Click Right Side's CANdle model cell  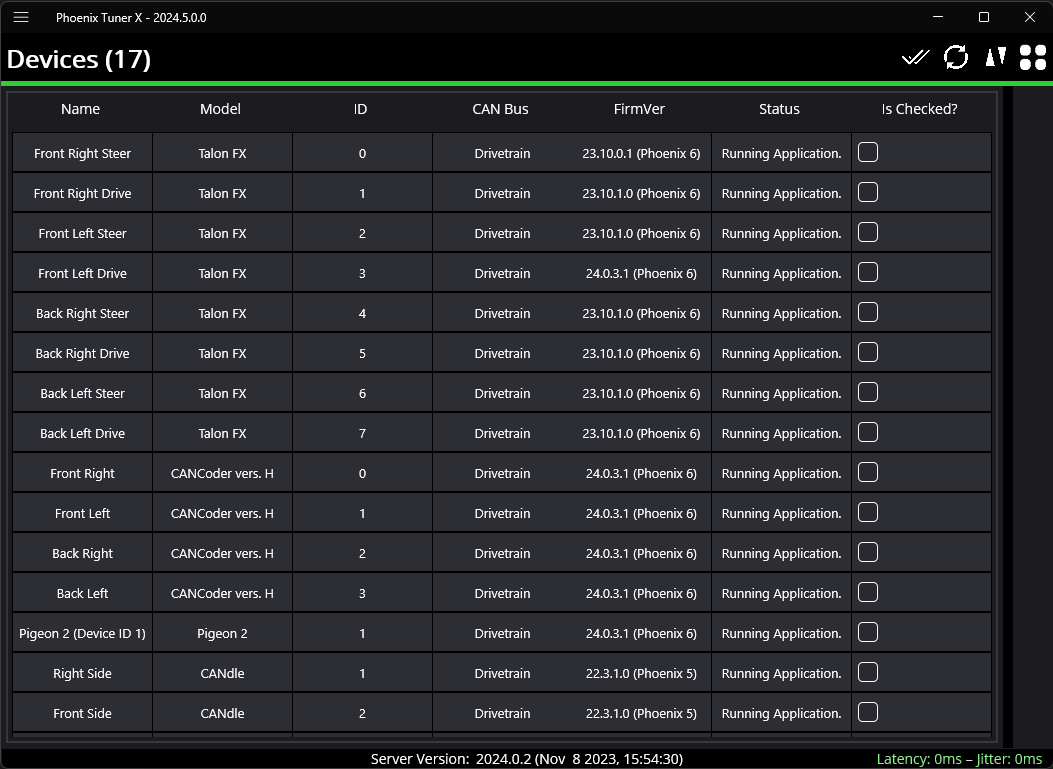[x=222, y=673]
